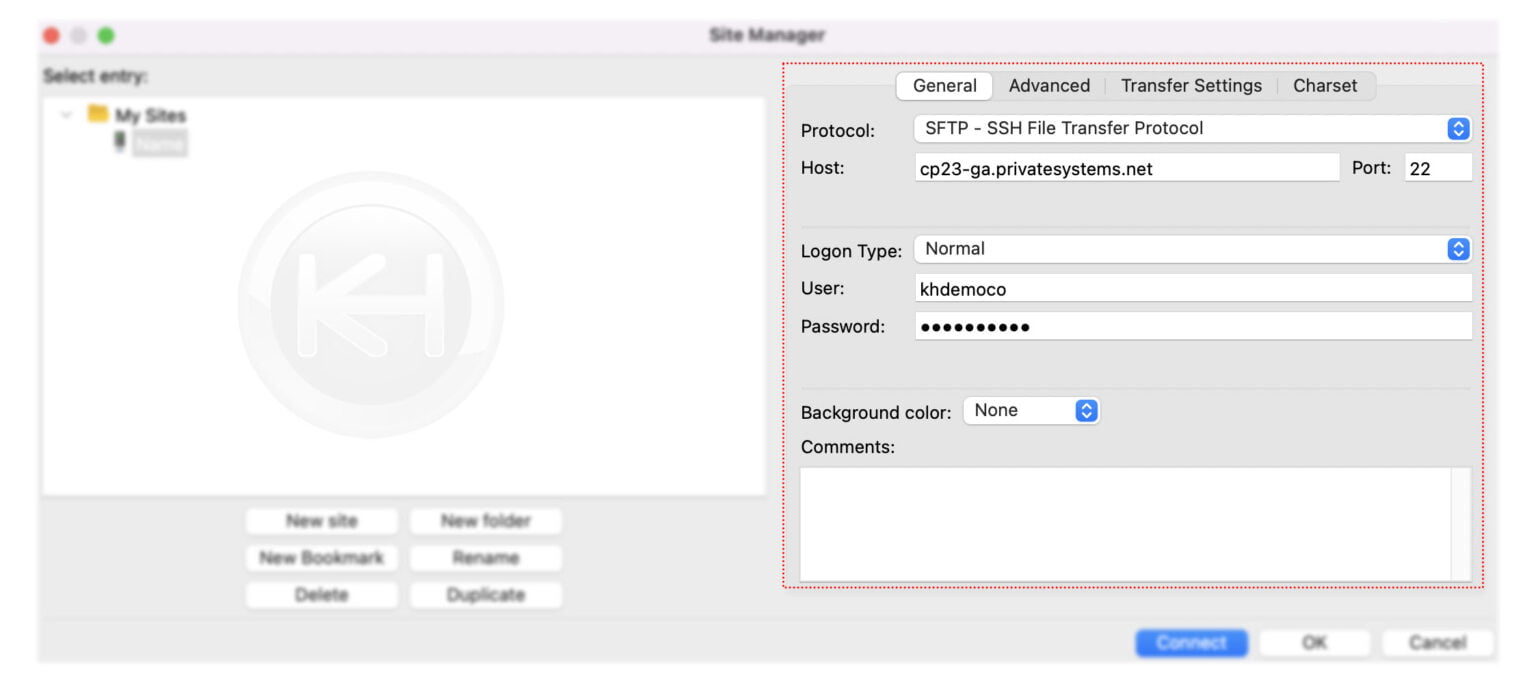Open the Transfer Settings tab
The image size is (1536, 683).
point(1190,86)
